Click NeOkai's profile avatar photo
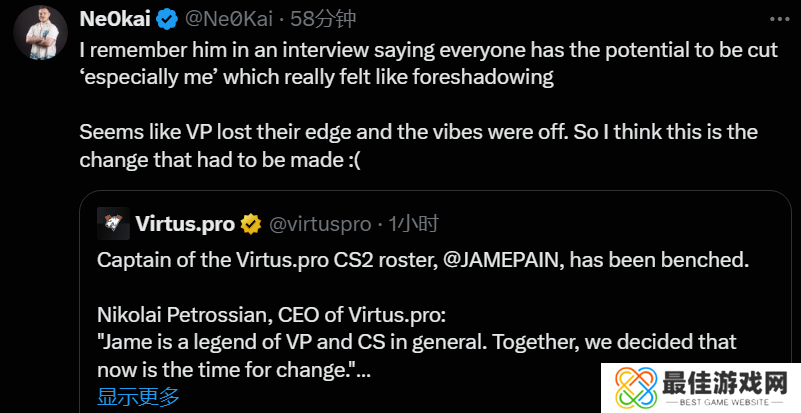 coord(41,35)
